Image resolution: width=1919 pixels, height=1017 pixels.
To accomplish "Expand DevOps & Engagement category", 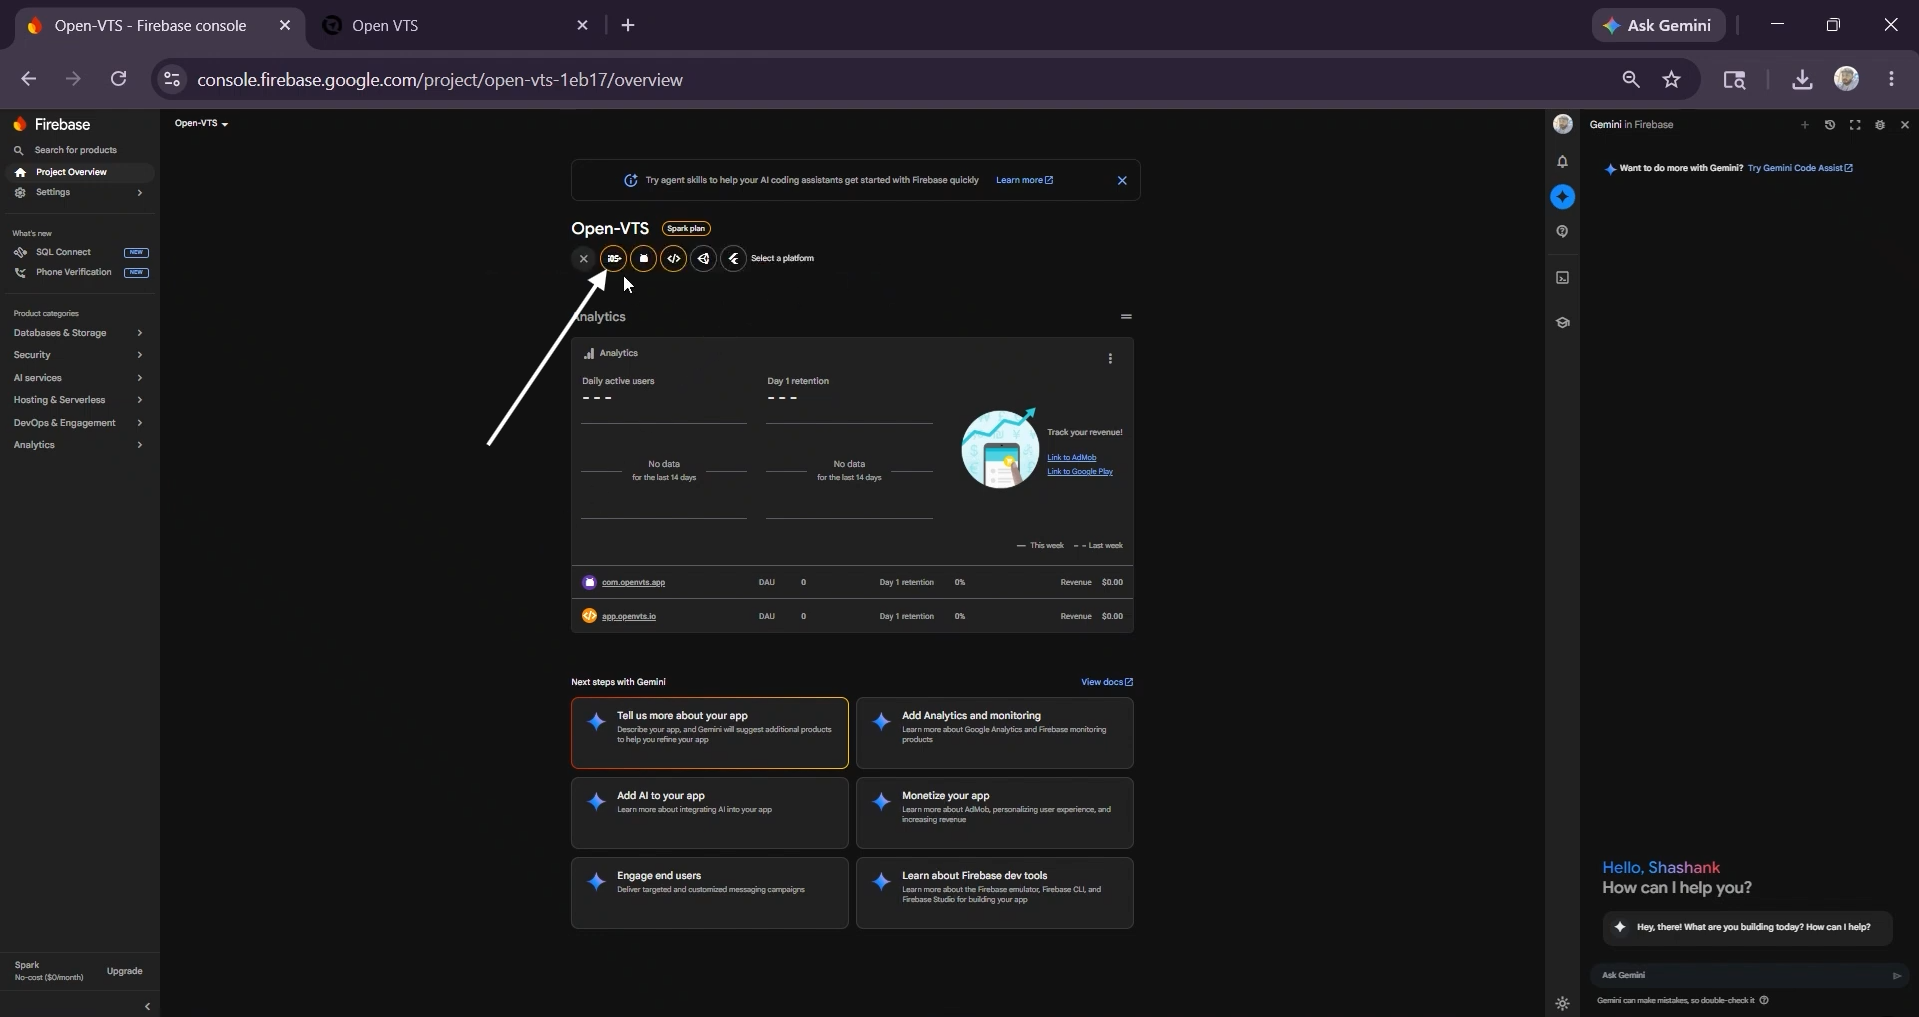I will click(x=78, y=423).
